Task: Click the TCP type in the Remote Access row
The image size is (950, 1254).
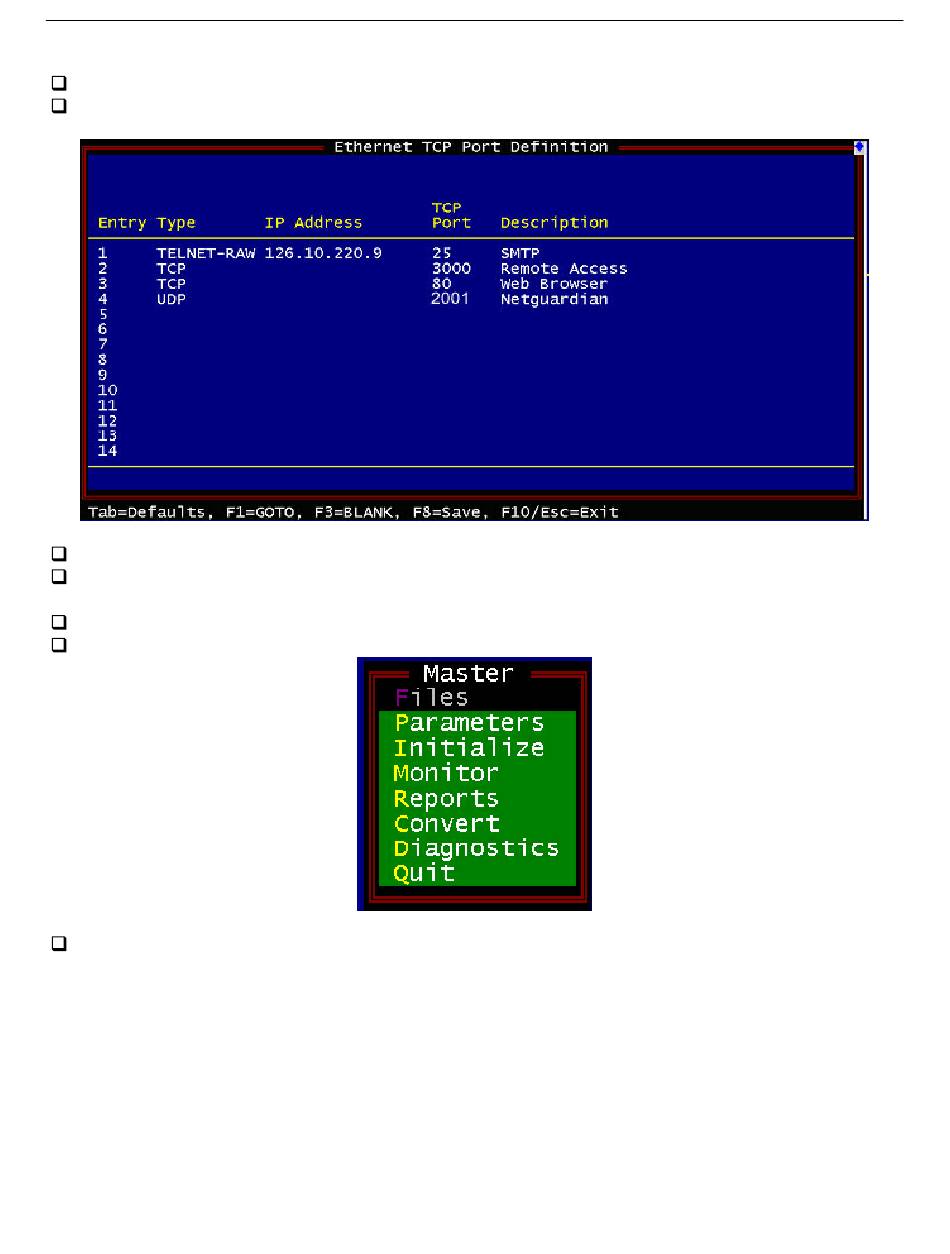Action: pos(171,269)
